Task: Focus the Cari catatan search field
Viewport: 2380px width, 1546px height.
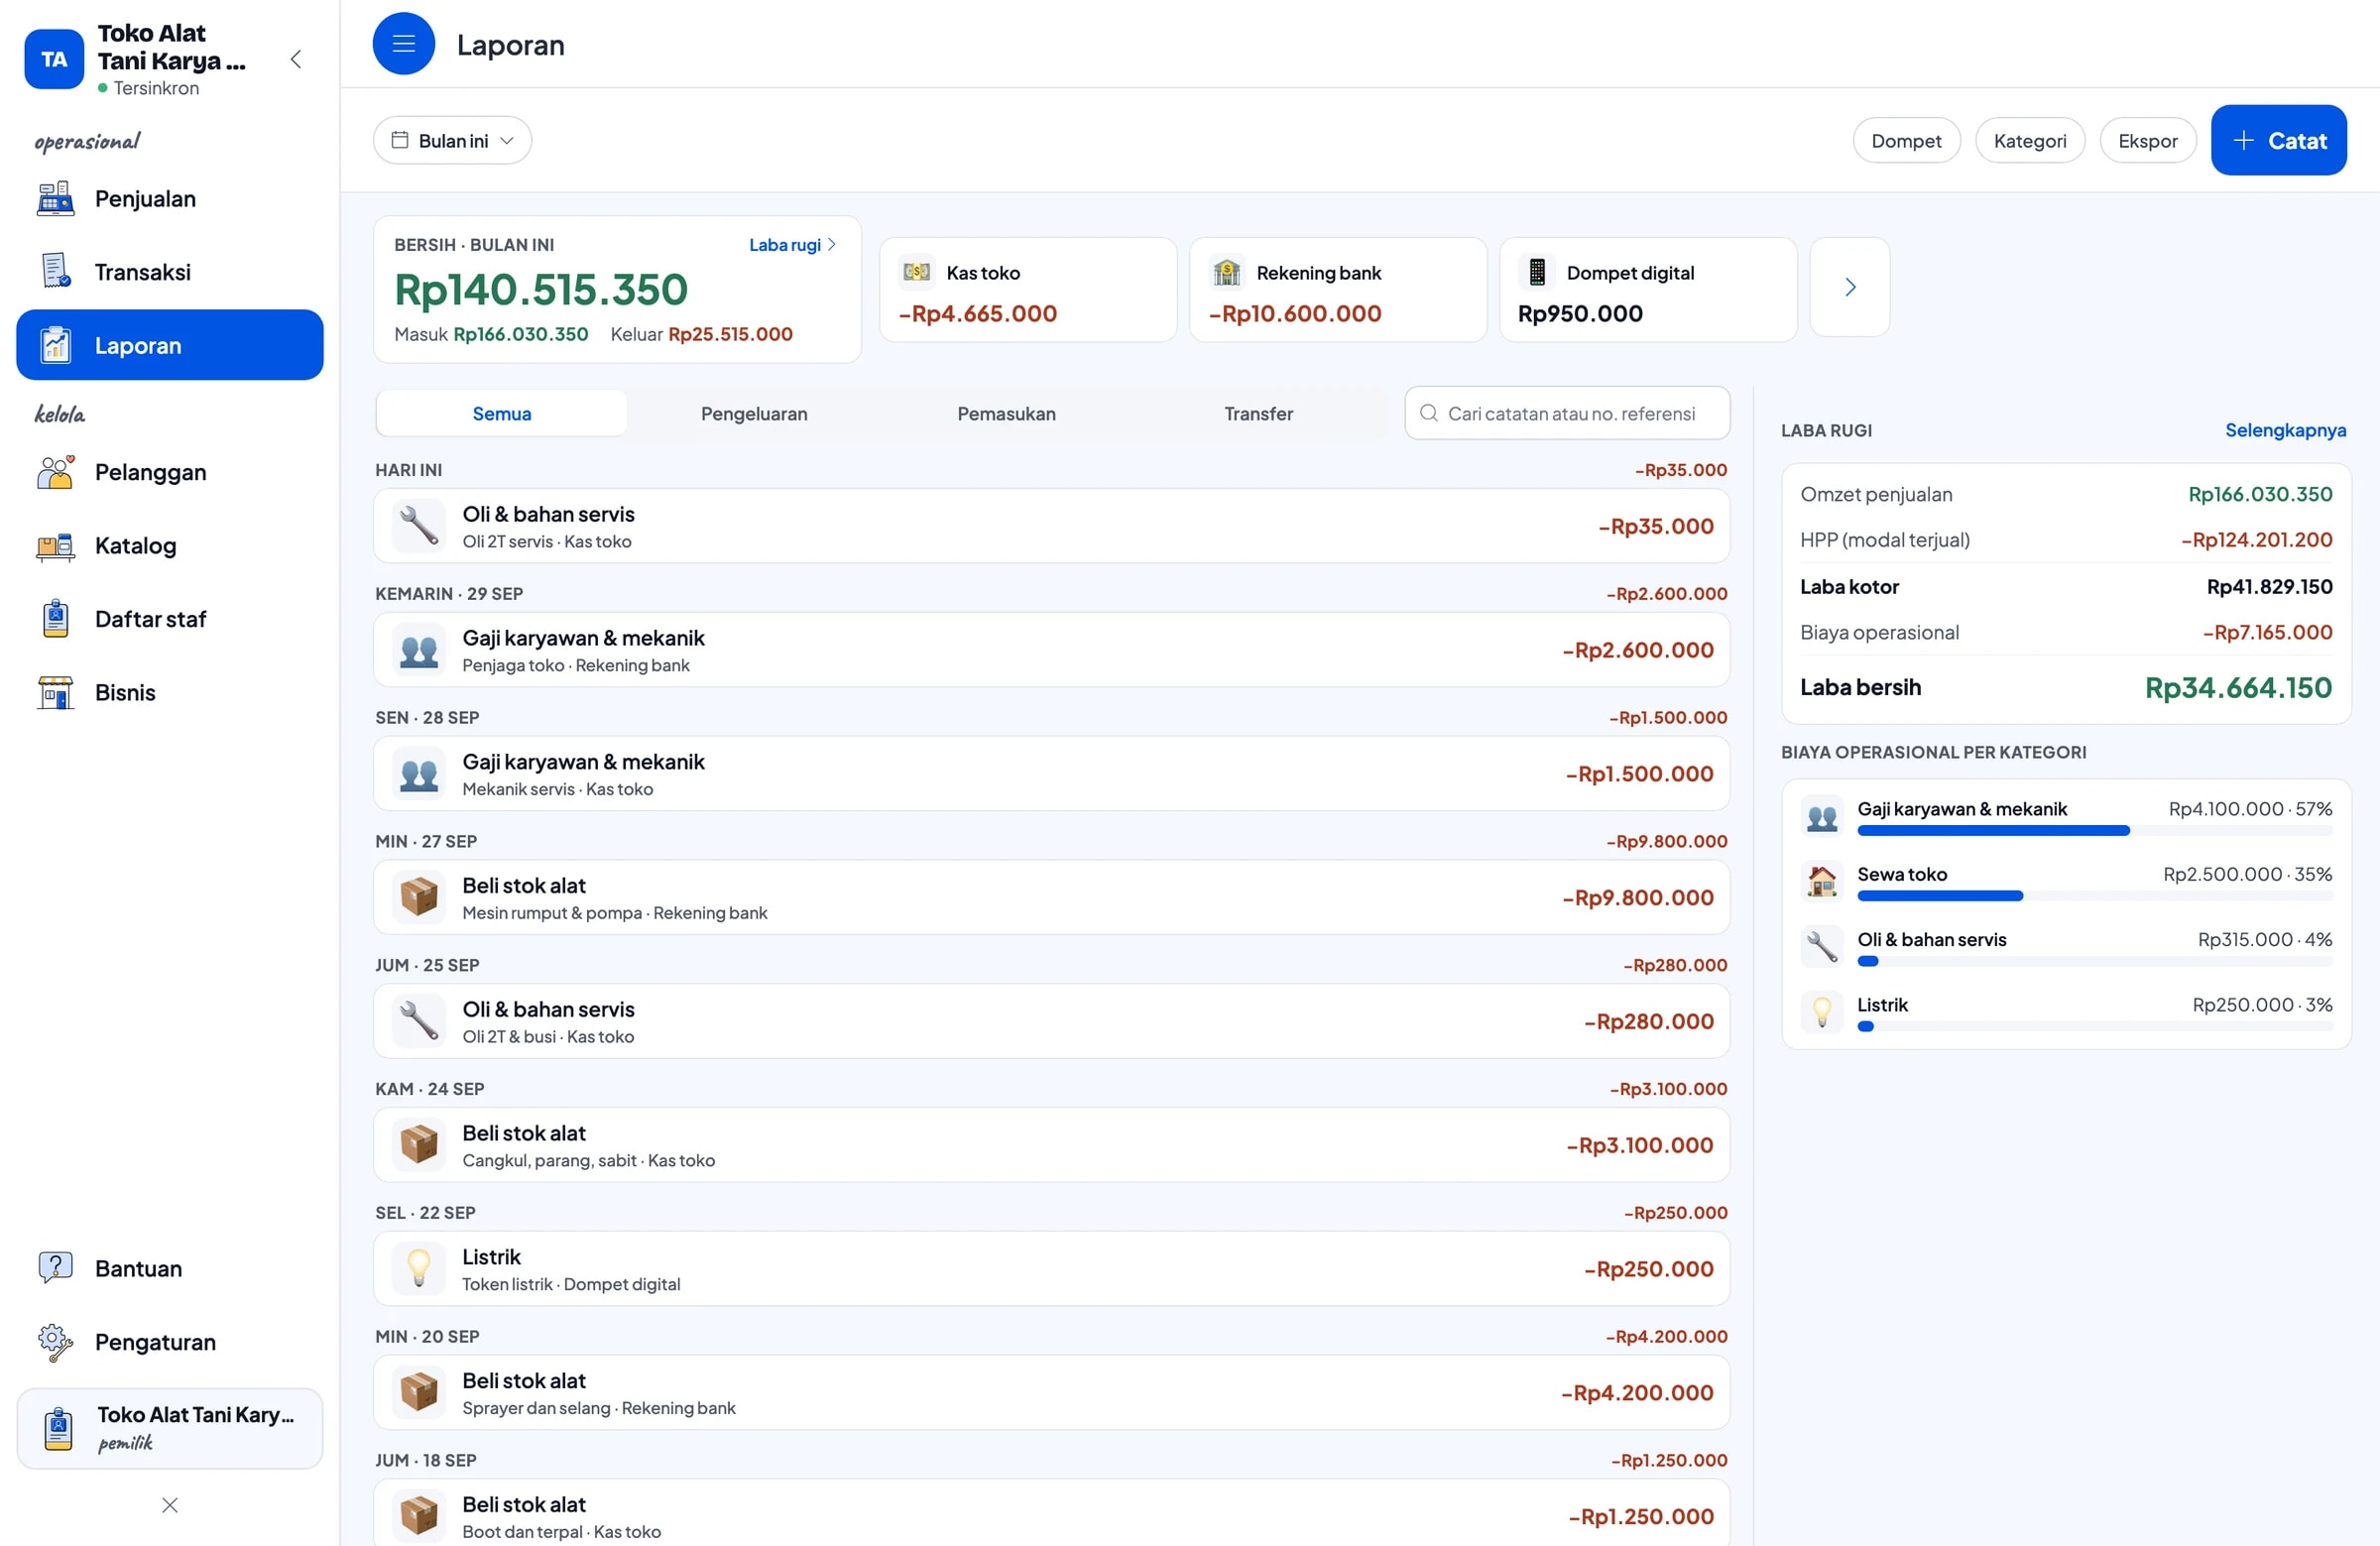Action: (1567, 413)
